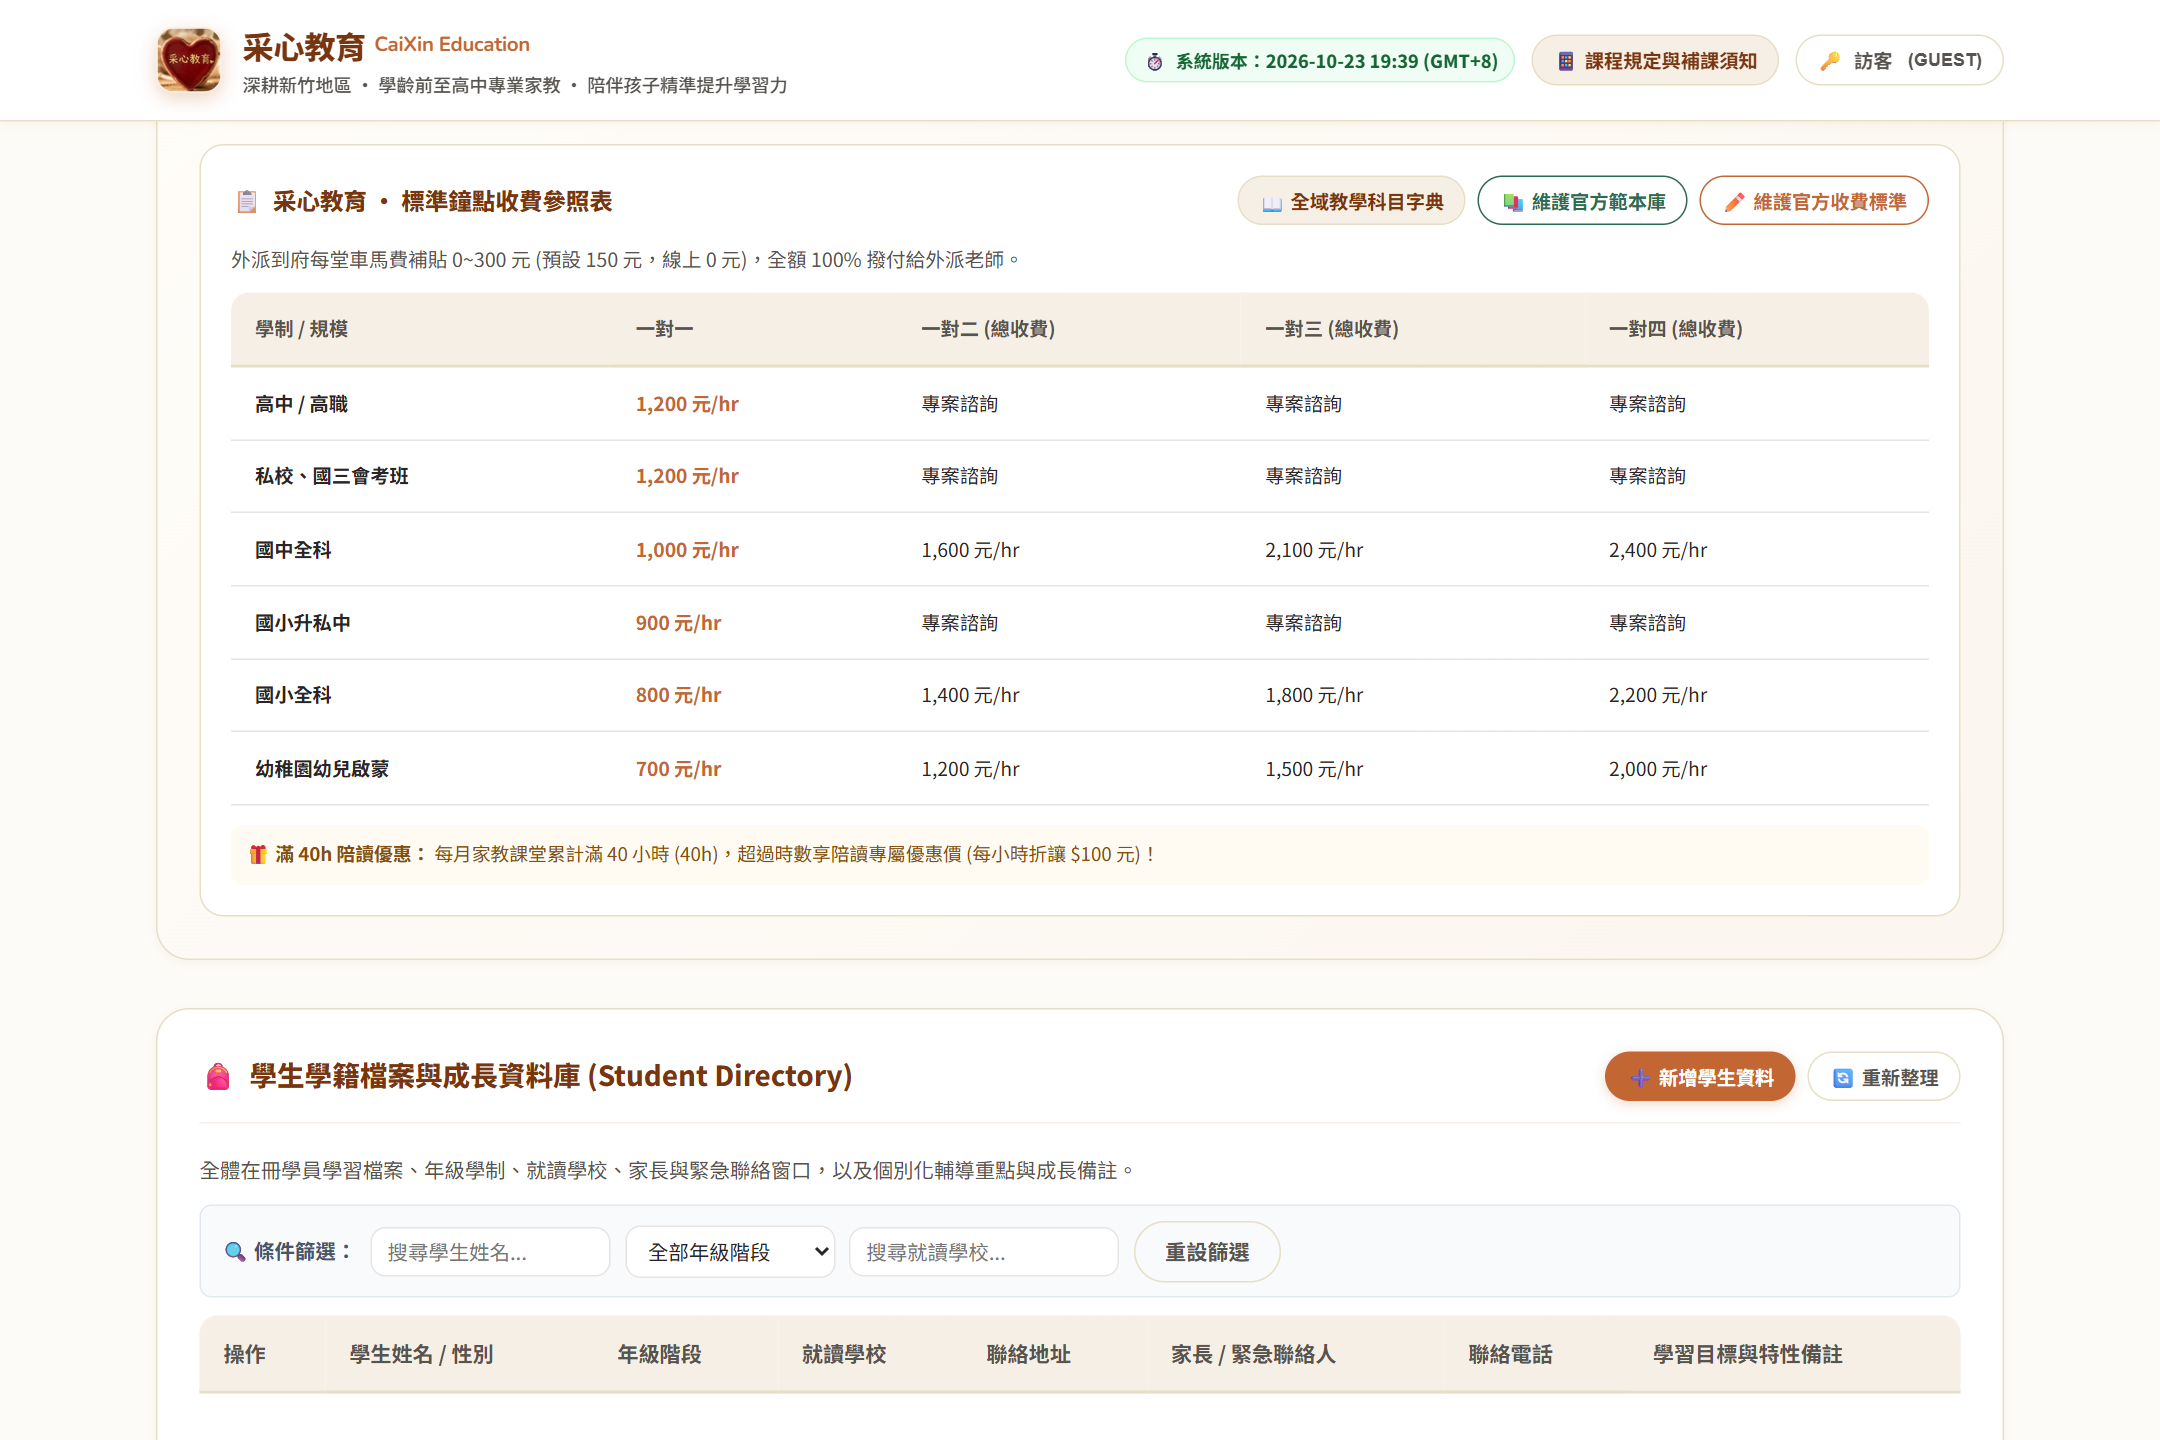
Task: Click 重設篩選 button
Action: point(1207,1252)
